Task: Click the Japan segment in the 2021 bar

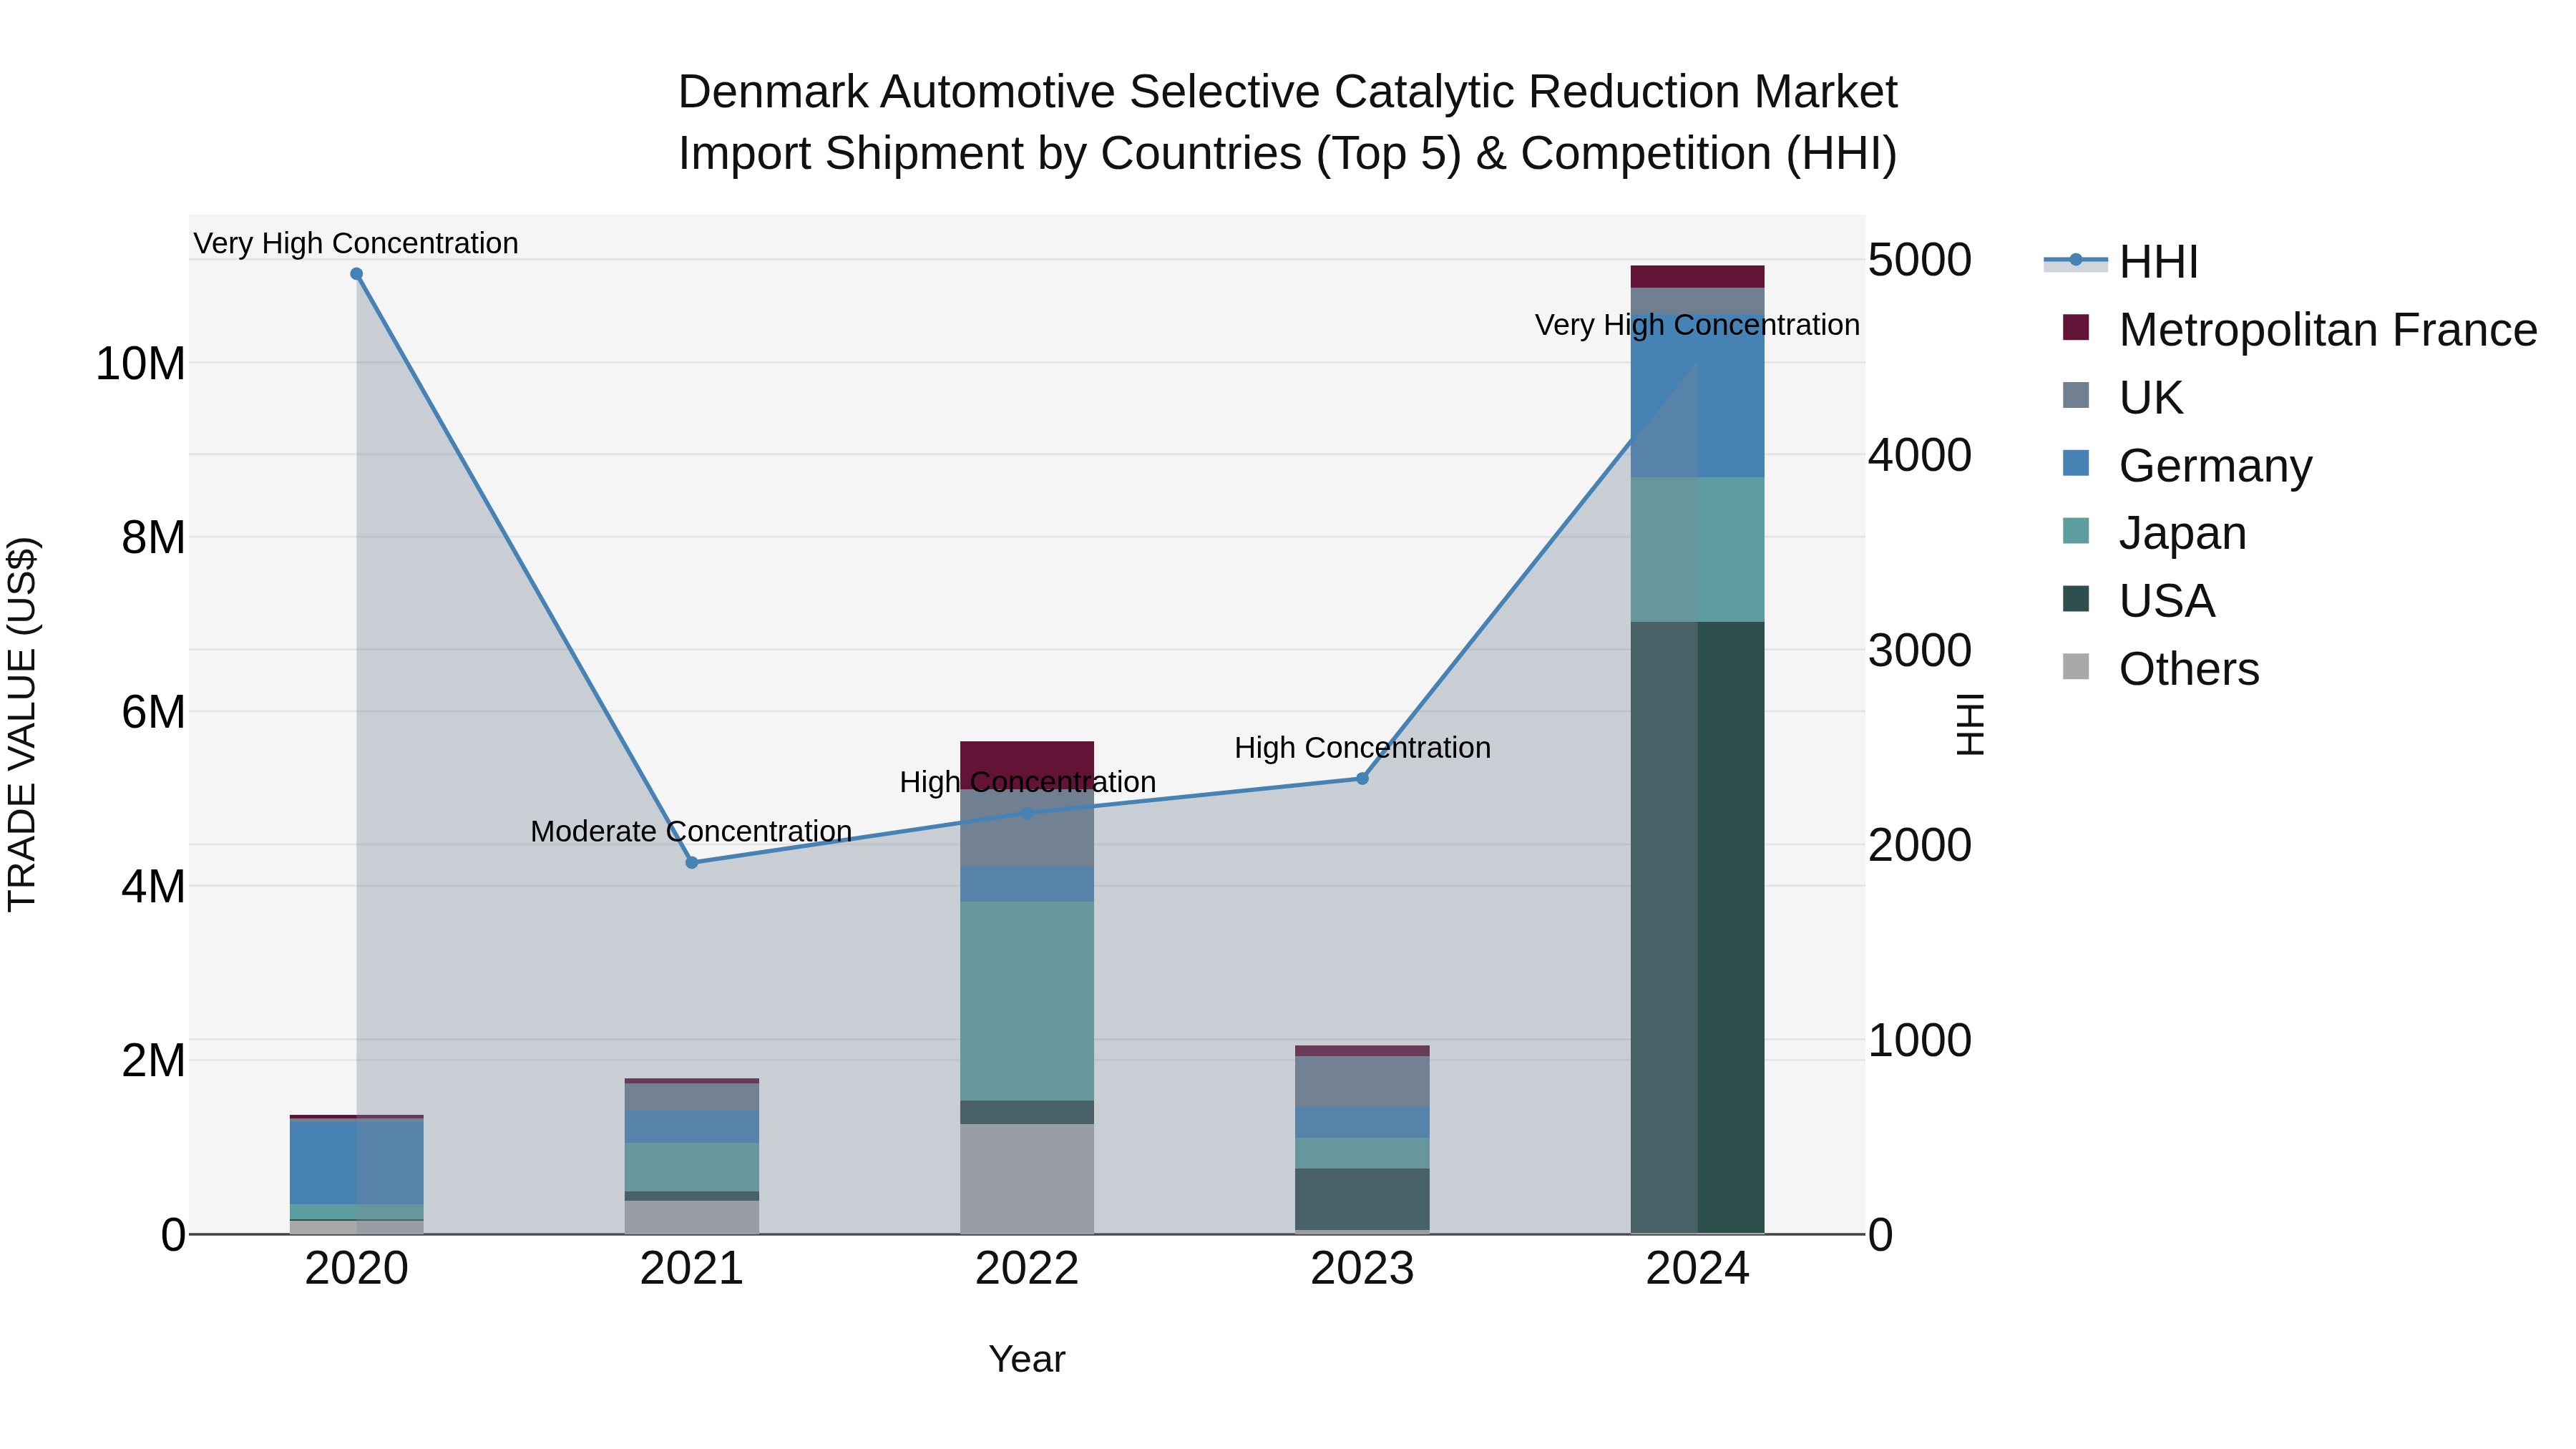Action: (692, 1167)
